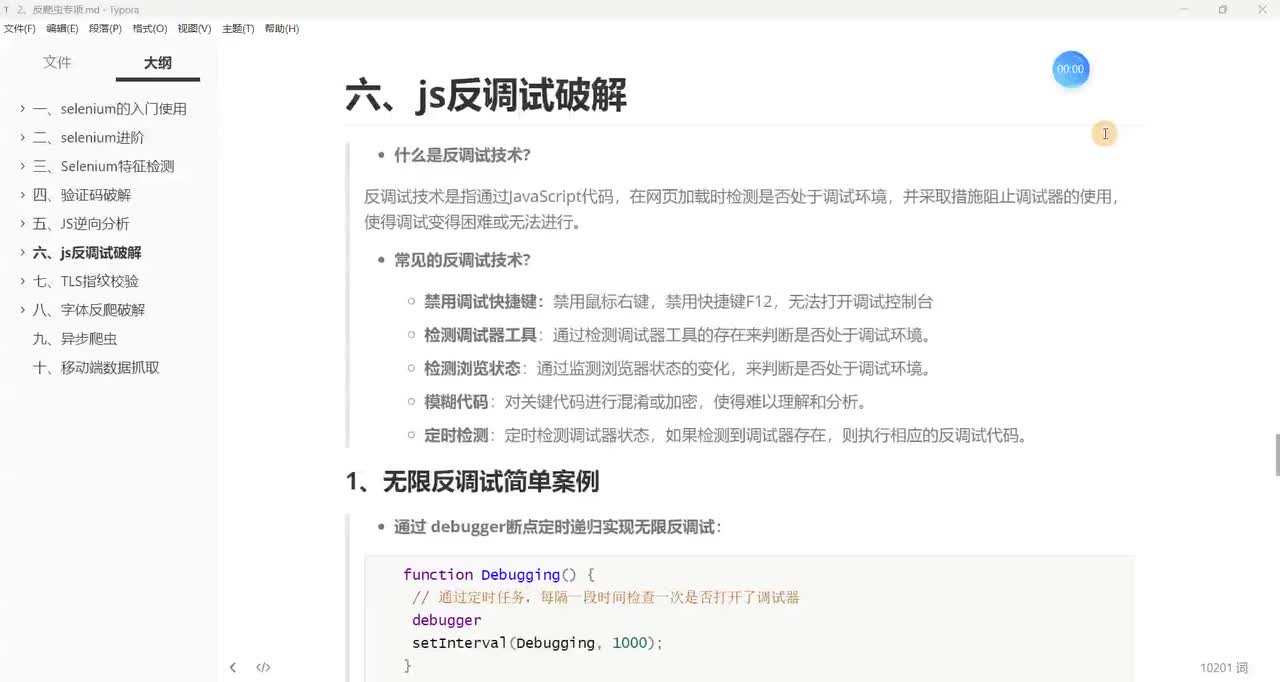
Task: Toggle source code mode icon
Action: 263,667
